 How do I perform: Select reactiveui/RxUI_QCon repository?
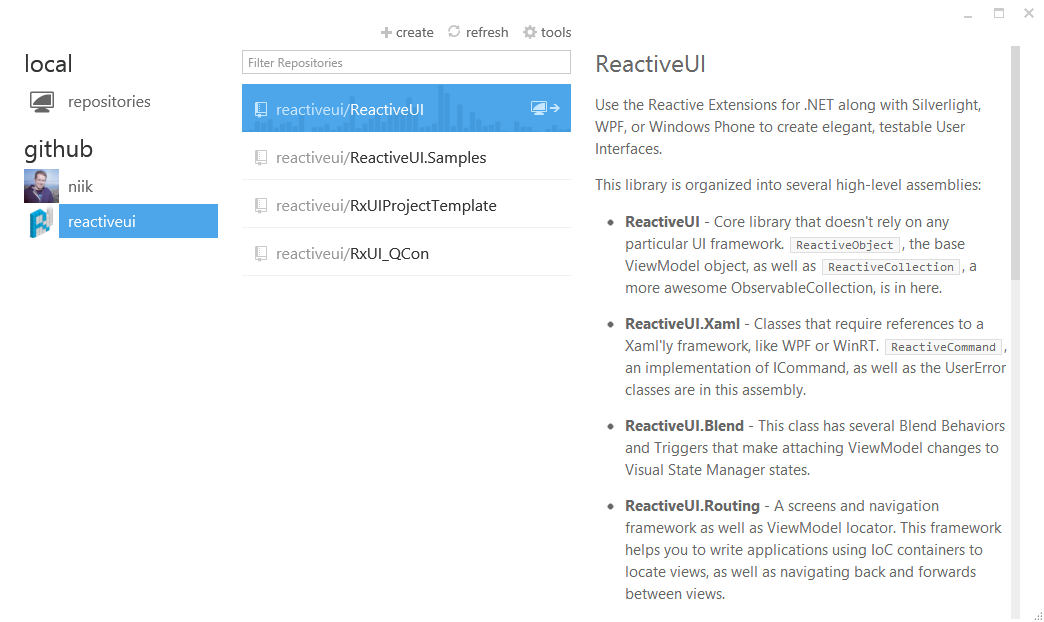(406, 253)
